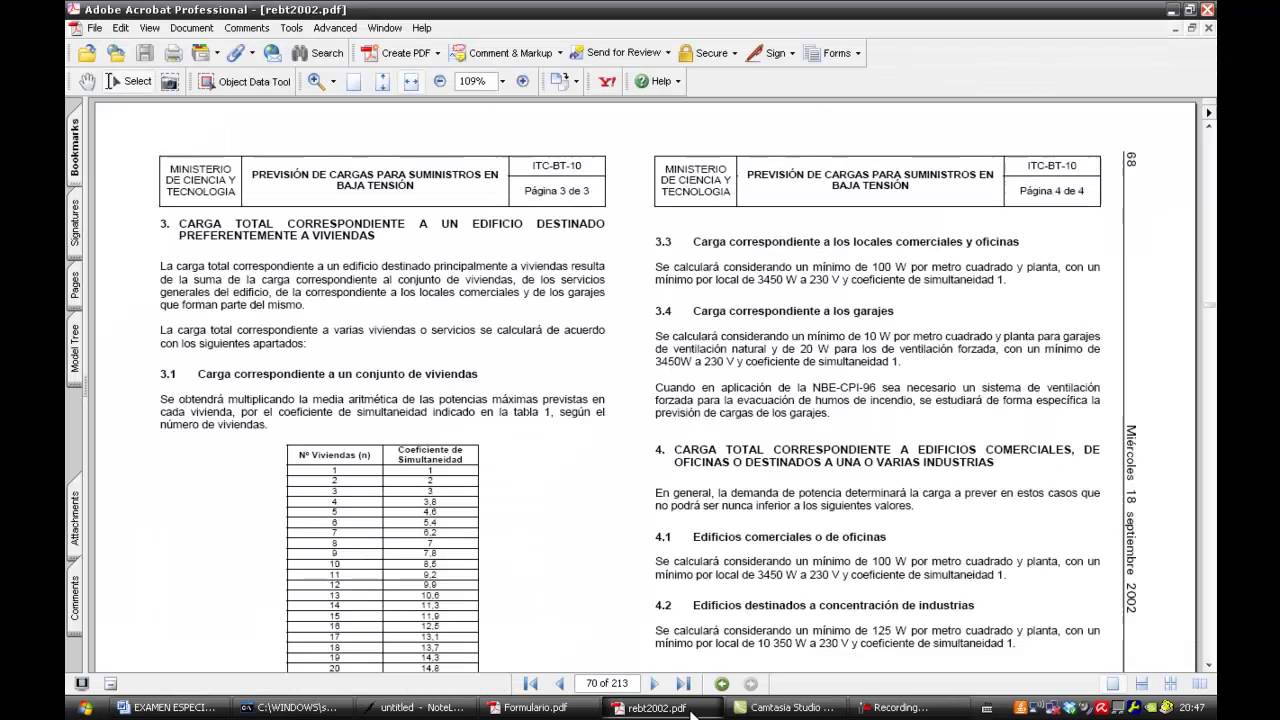Click the zoom in plus button

[x=522, y=81]
